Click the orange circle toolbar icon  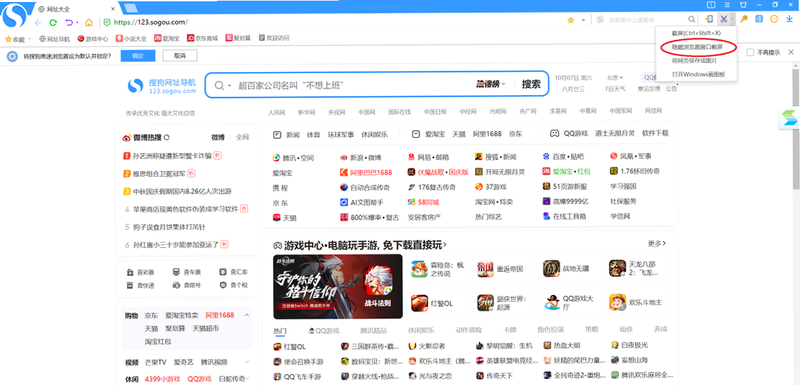774,19
